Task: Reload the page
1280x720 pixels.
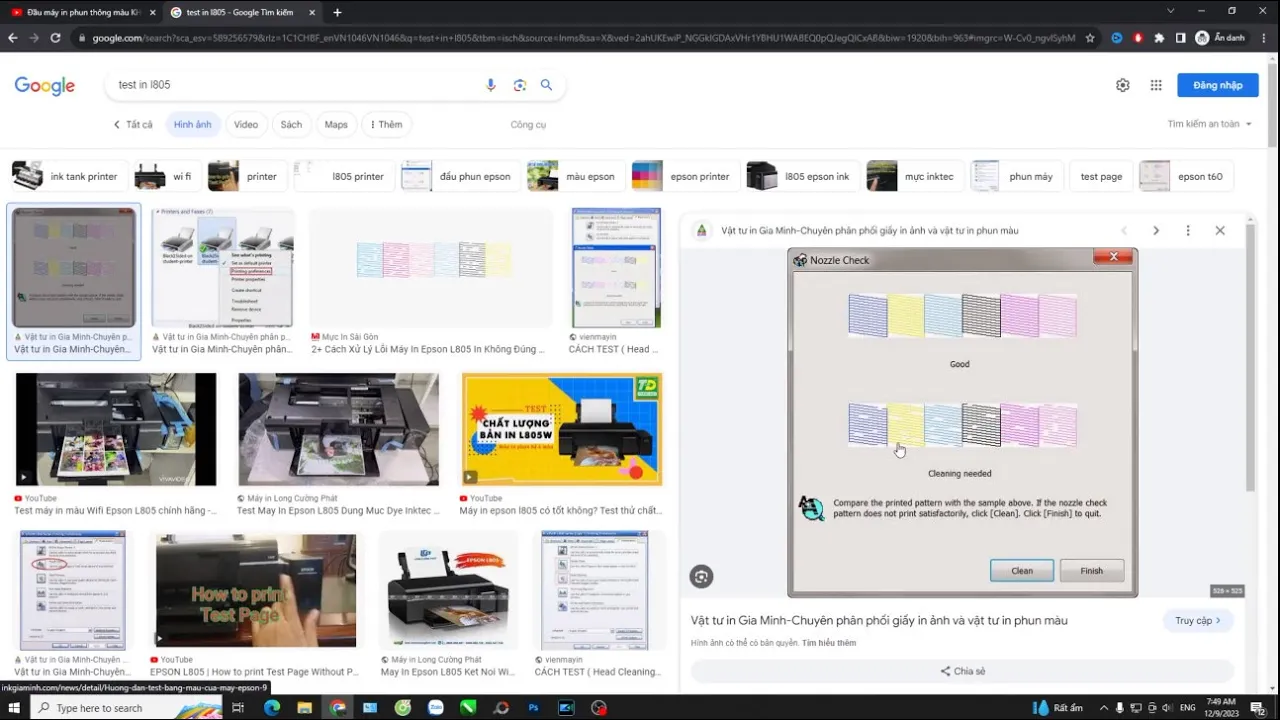Action: pos(55,38)
